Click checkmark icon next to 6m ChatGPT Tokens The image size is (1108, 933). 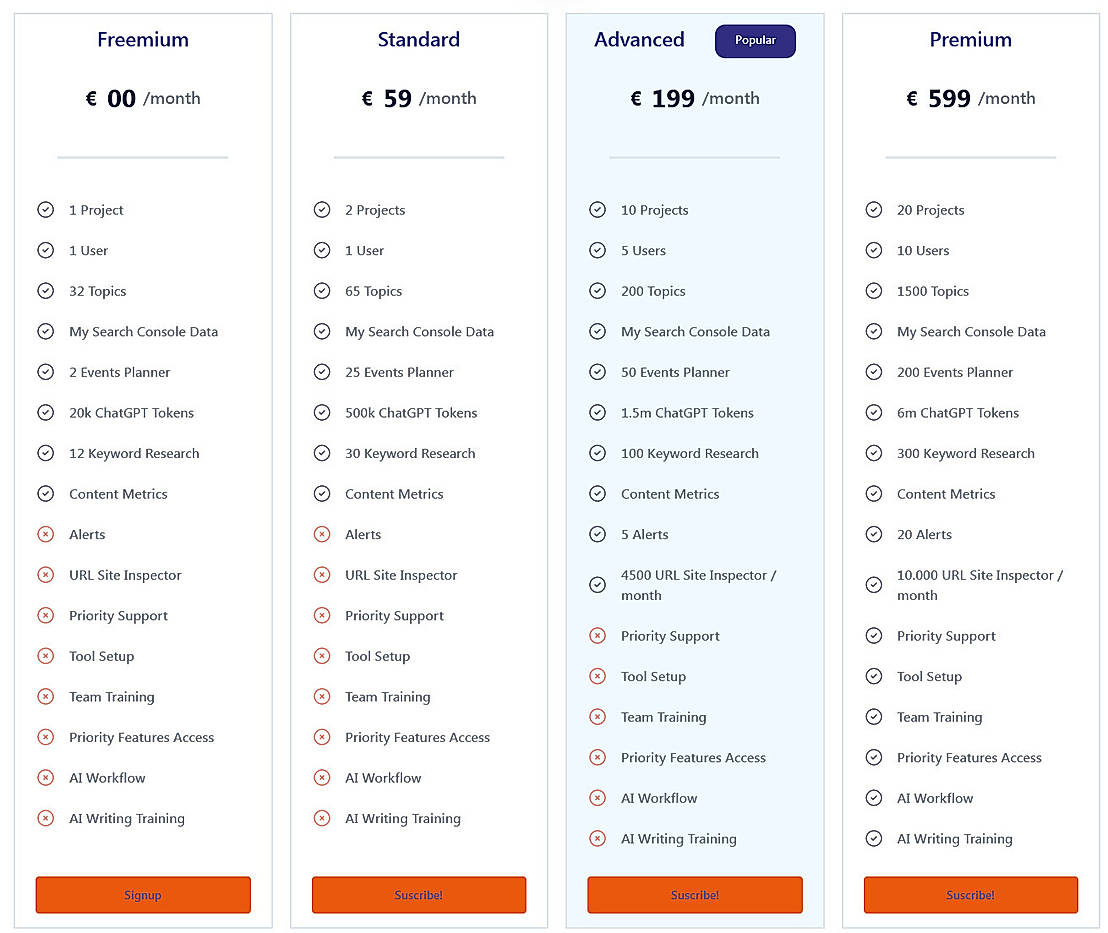click(874, 413)
